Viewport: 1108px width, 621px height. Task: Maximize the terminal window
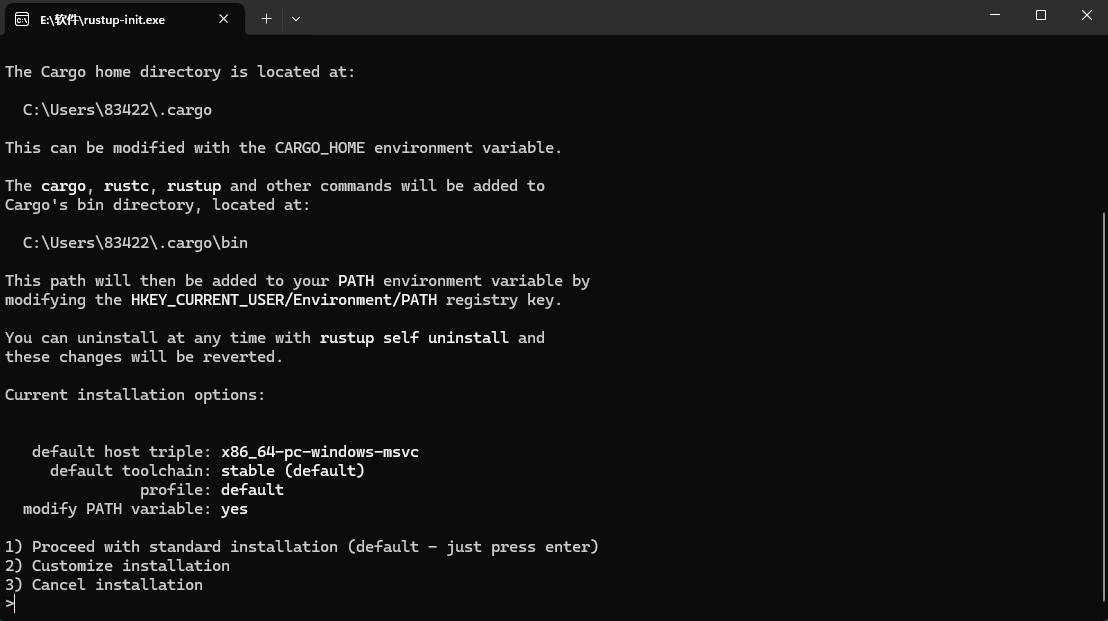pyautogui.click(x=1041, y=16)
